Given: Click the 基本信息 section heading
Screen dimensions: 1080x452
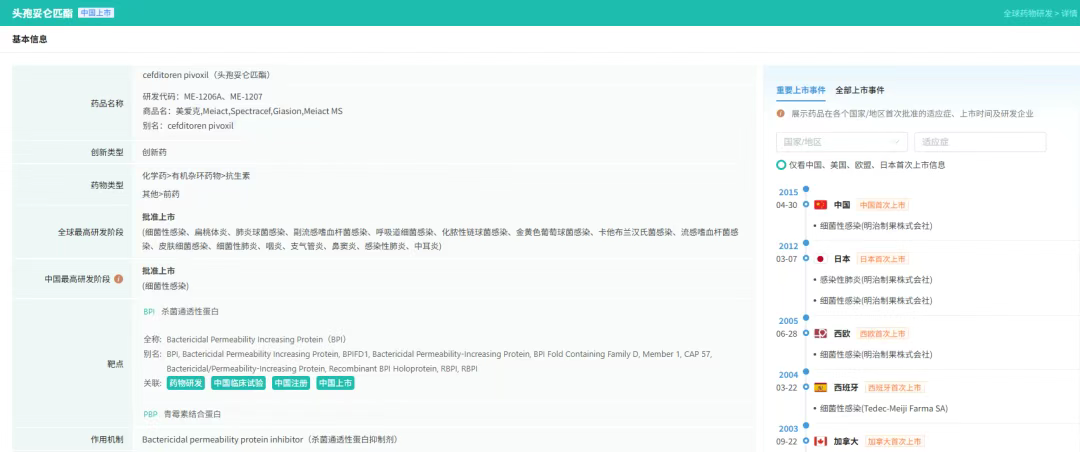Looking at the screenshot, I should 30,39.
